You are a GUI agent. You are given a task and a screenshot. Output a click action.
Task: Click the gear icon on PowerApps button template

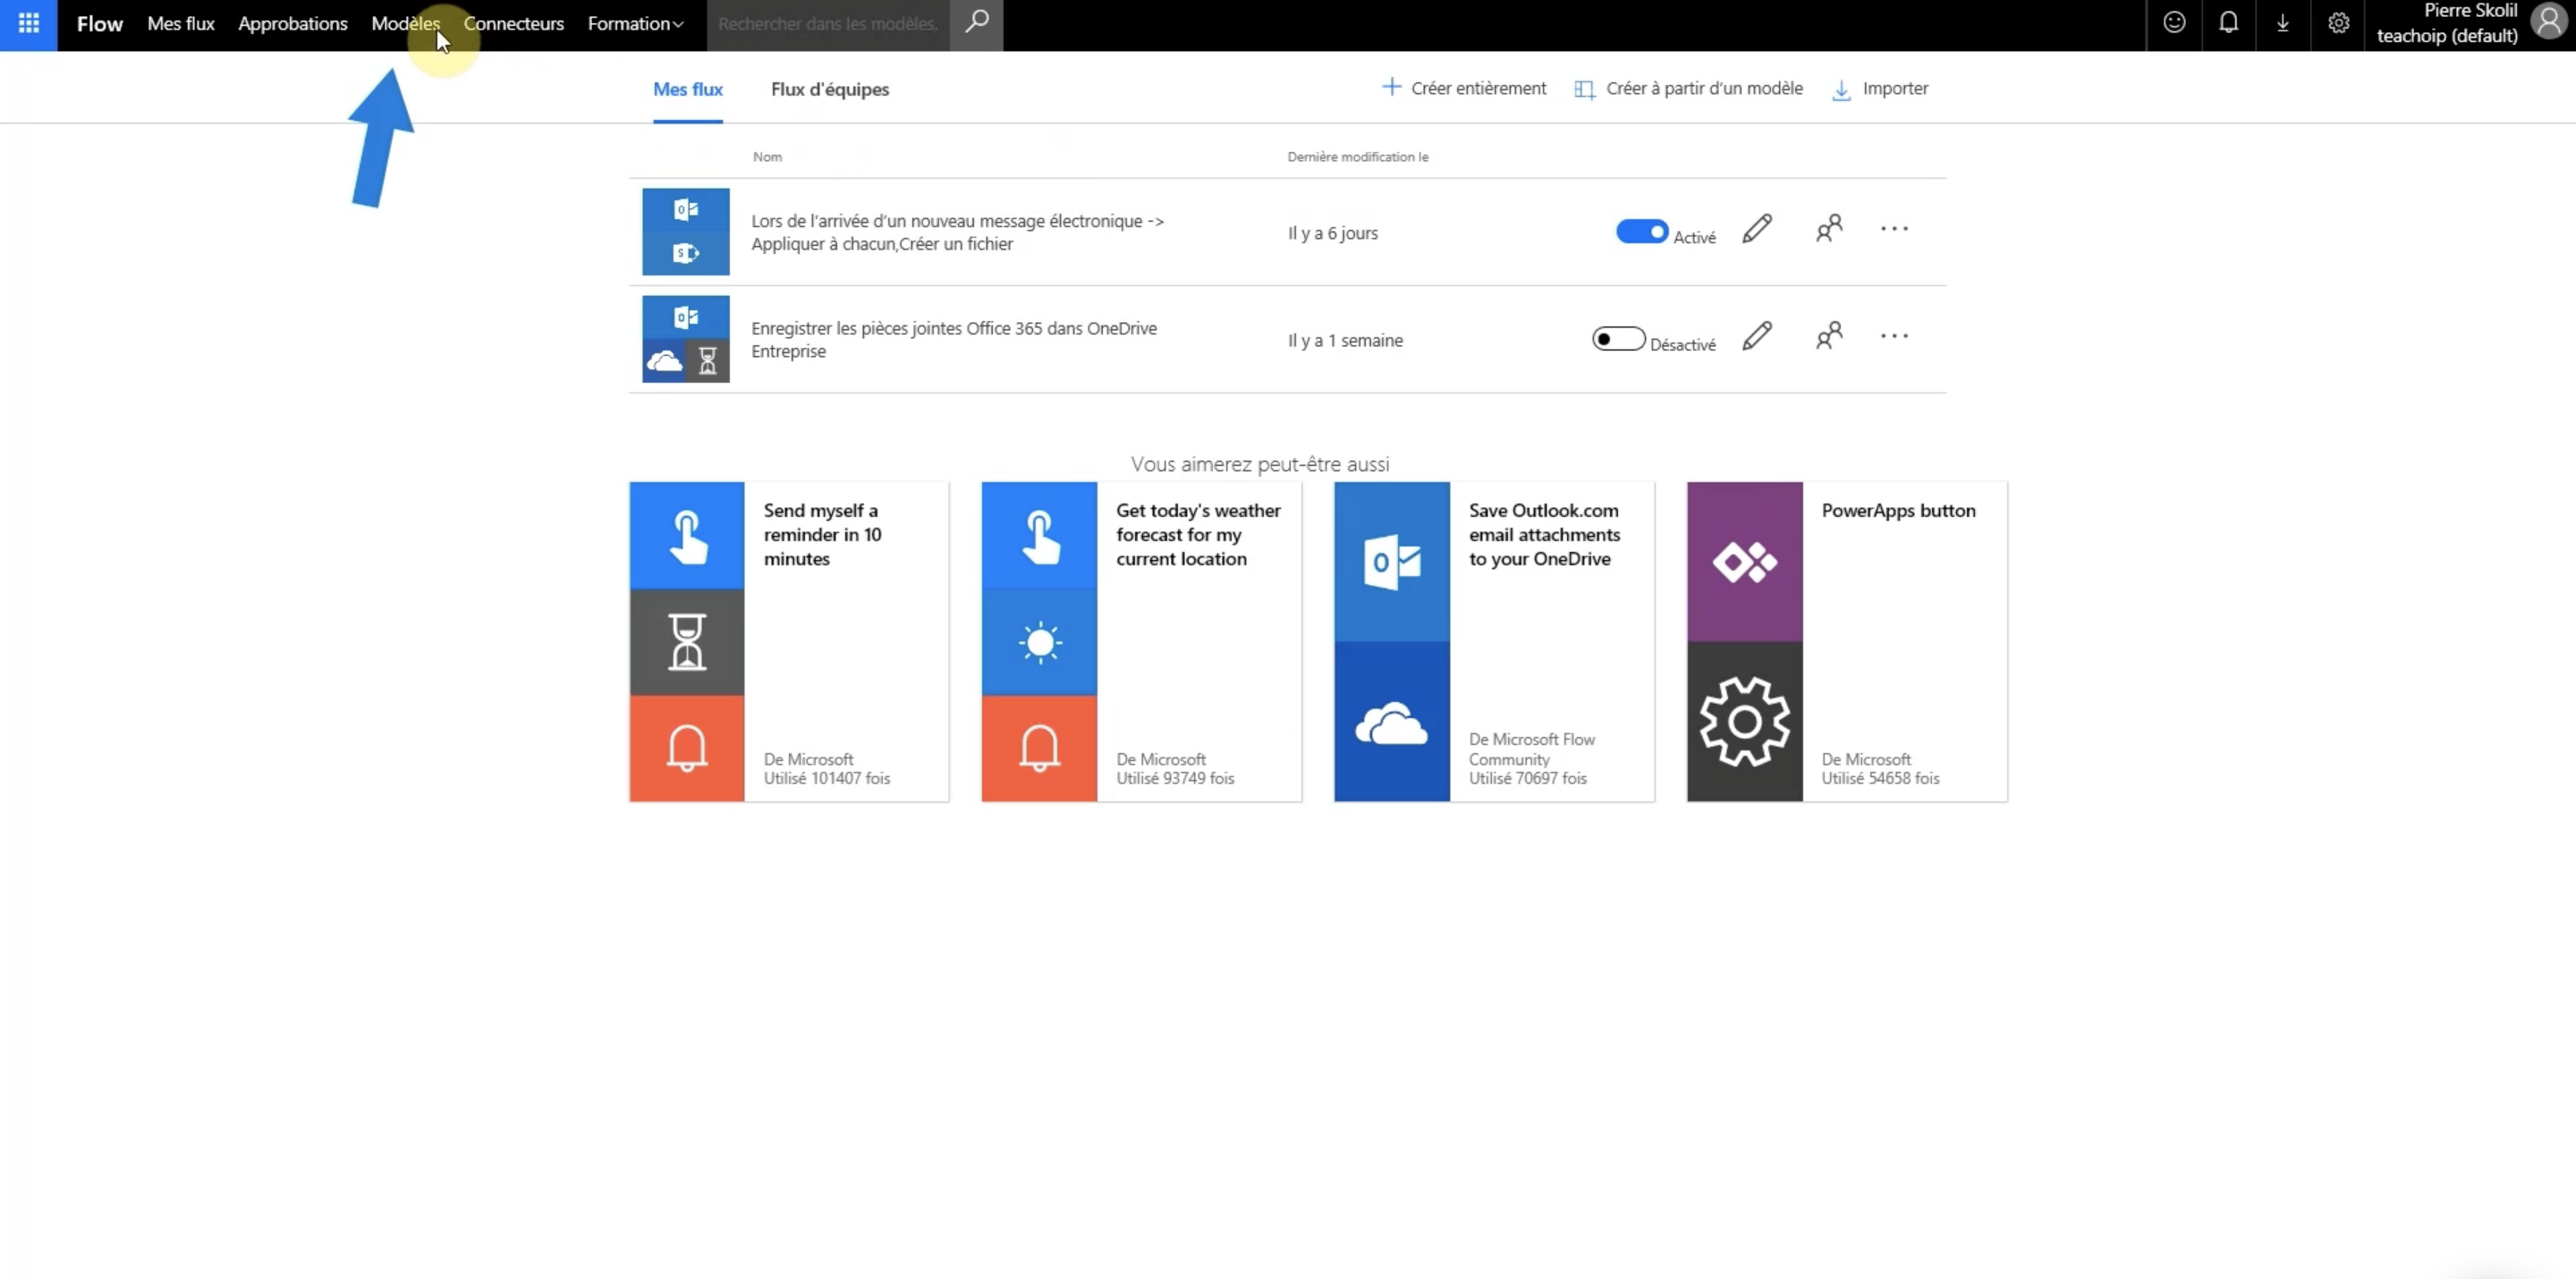tap(1745, 722)
